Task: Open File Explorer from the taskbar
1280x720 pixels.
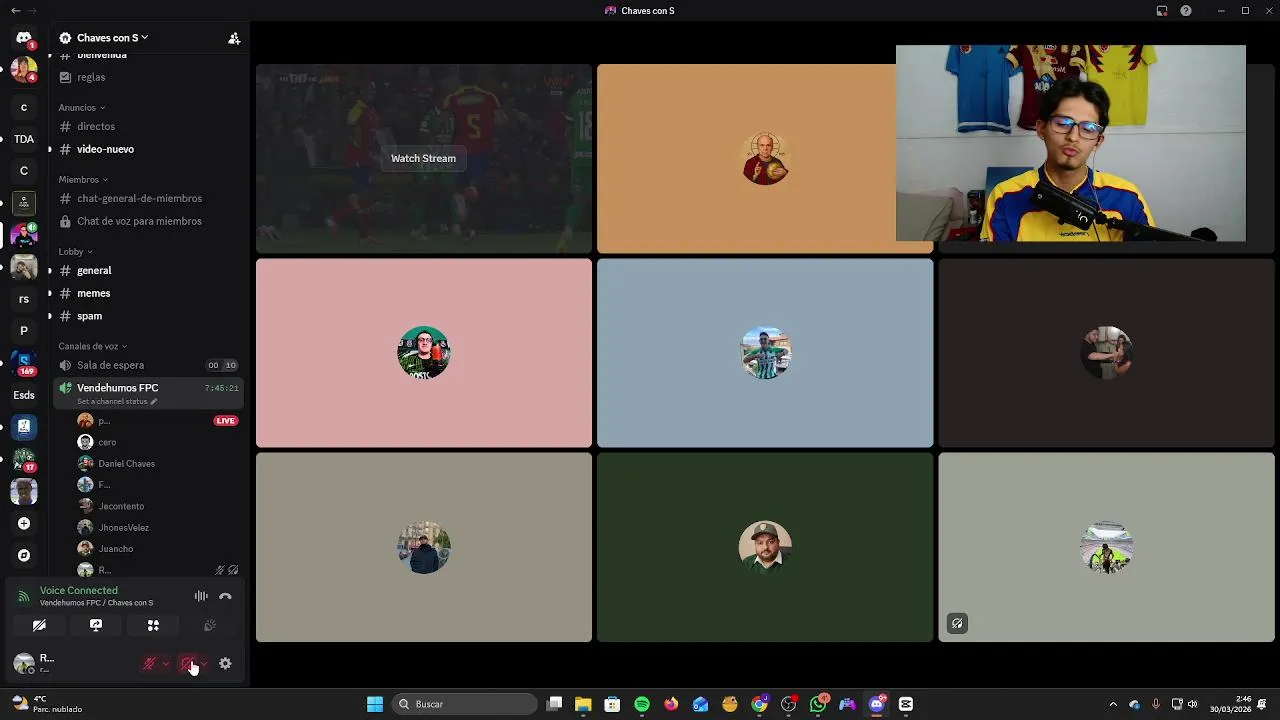Action: point(583,704)
